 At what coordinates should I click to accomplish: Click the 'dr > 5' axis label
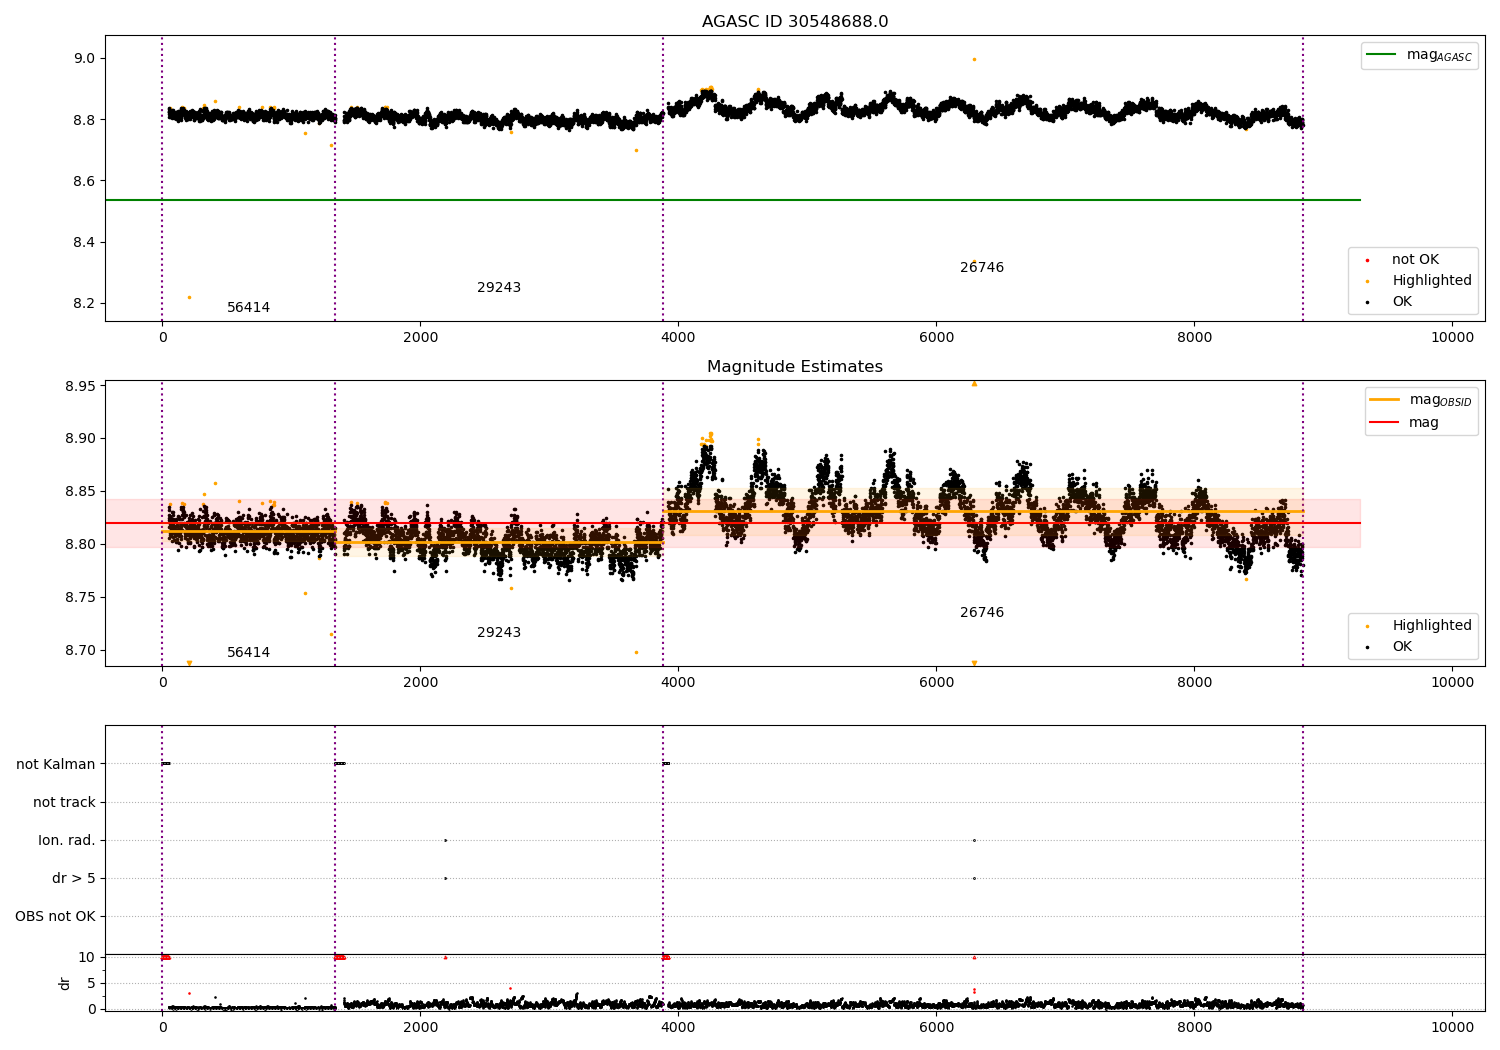(74, 878)
